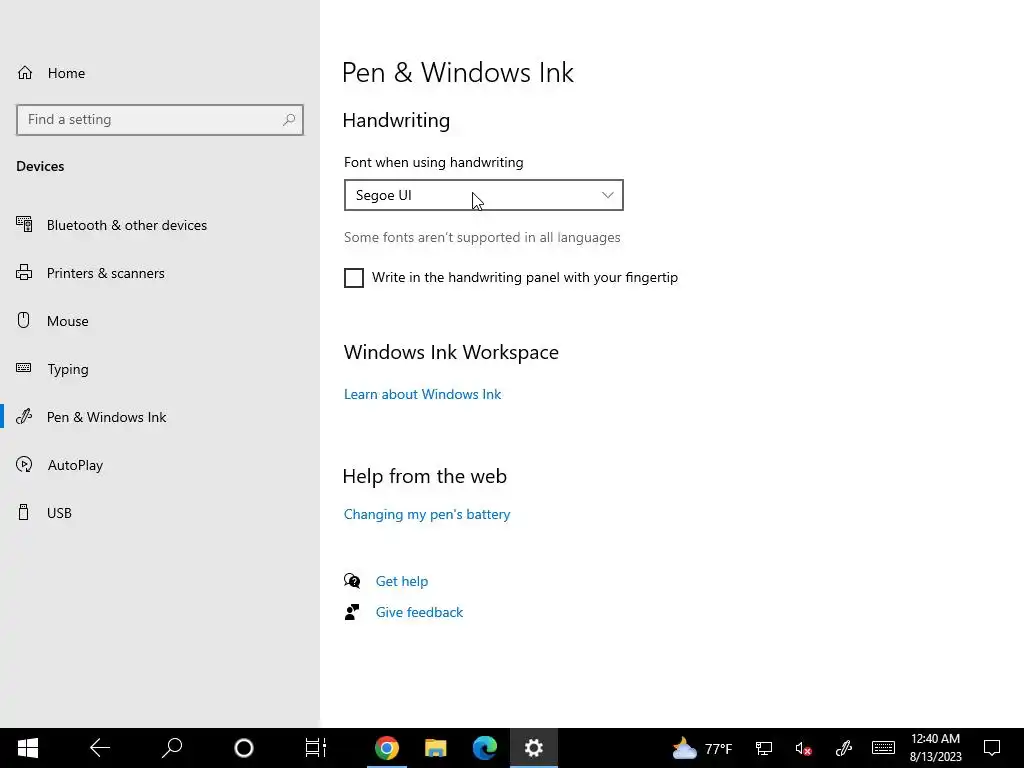
Task: Enable writing in handwriting panel with fingertip
Action: click(354, 278)
